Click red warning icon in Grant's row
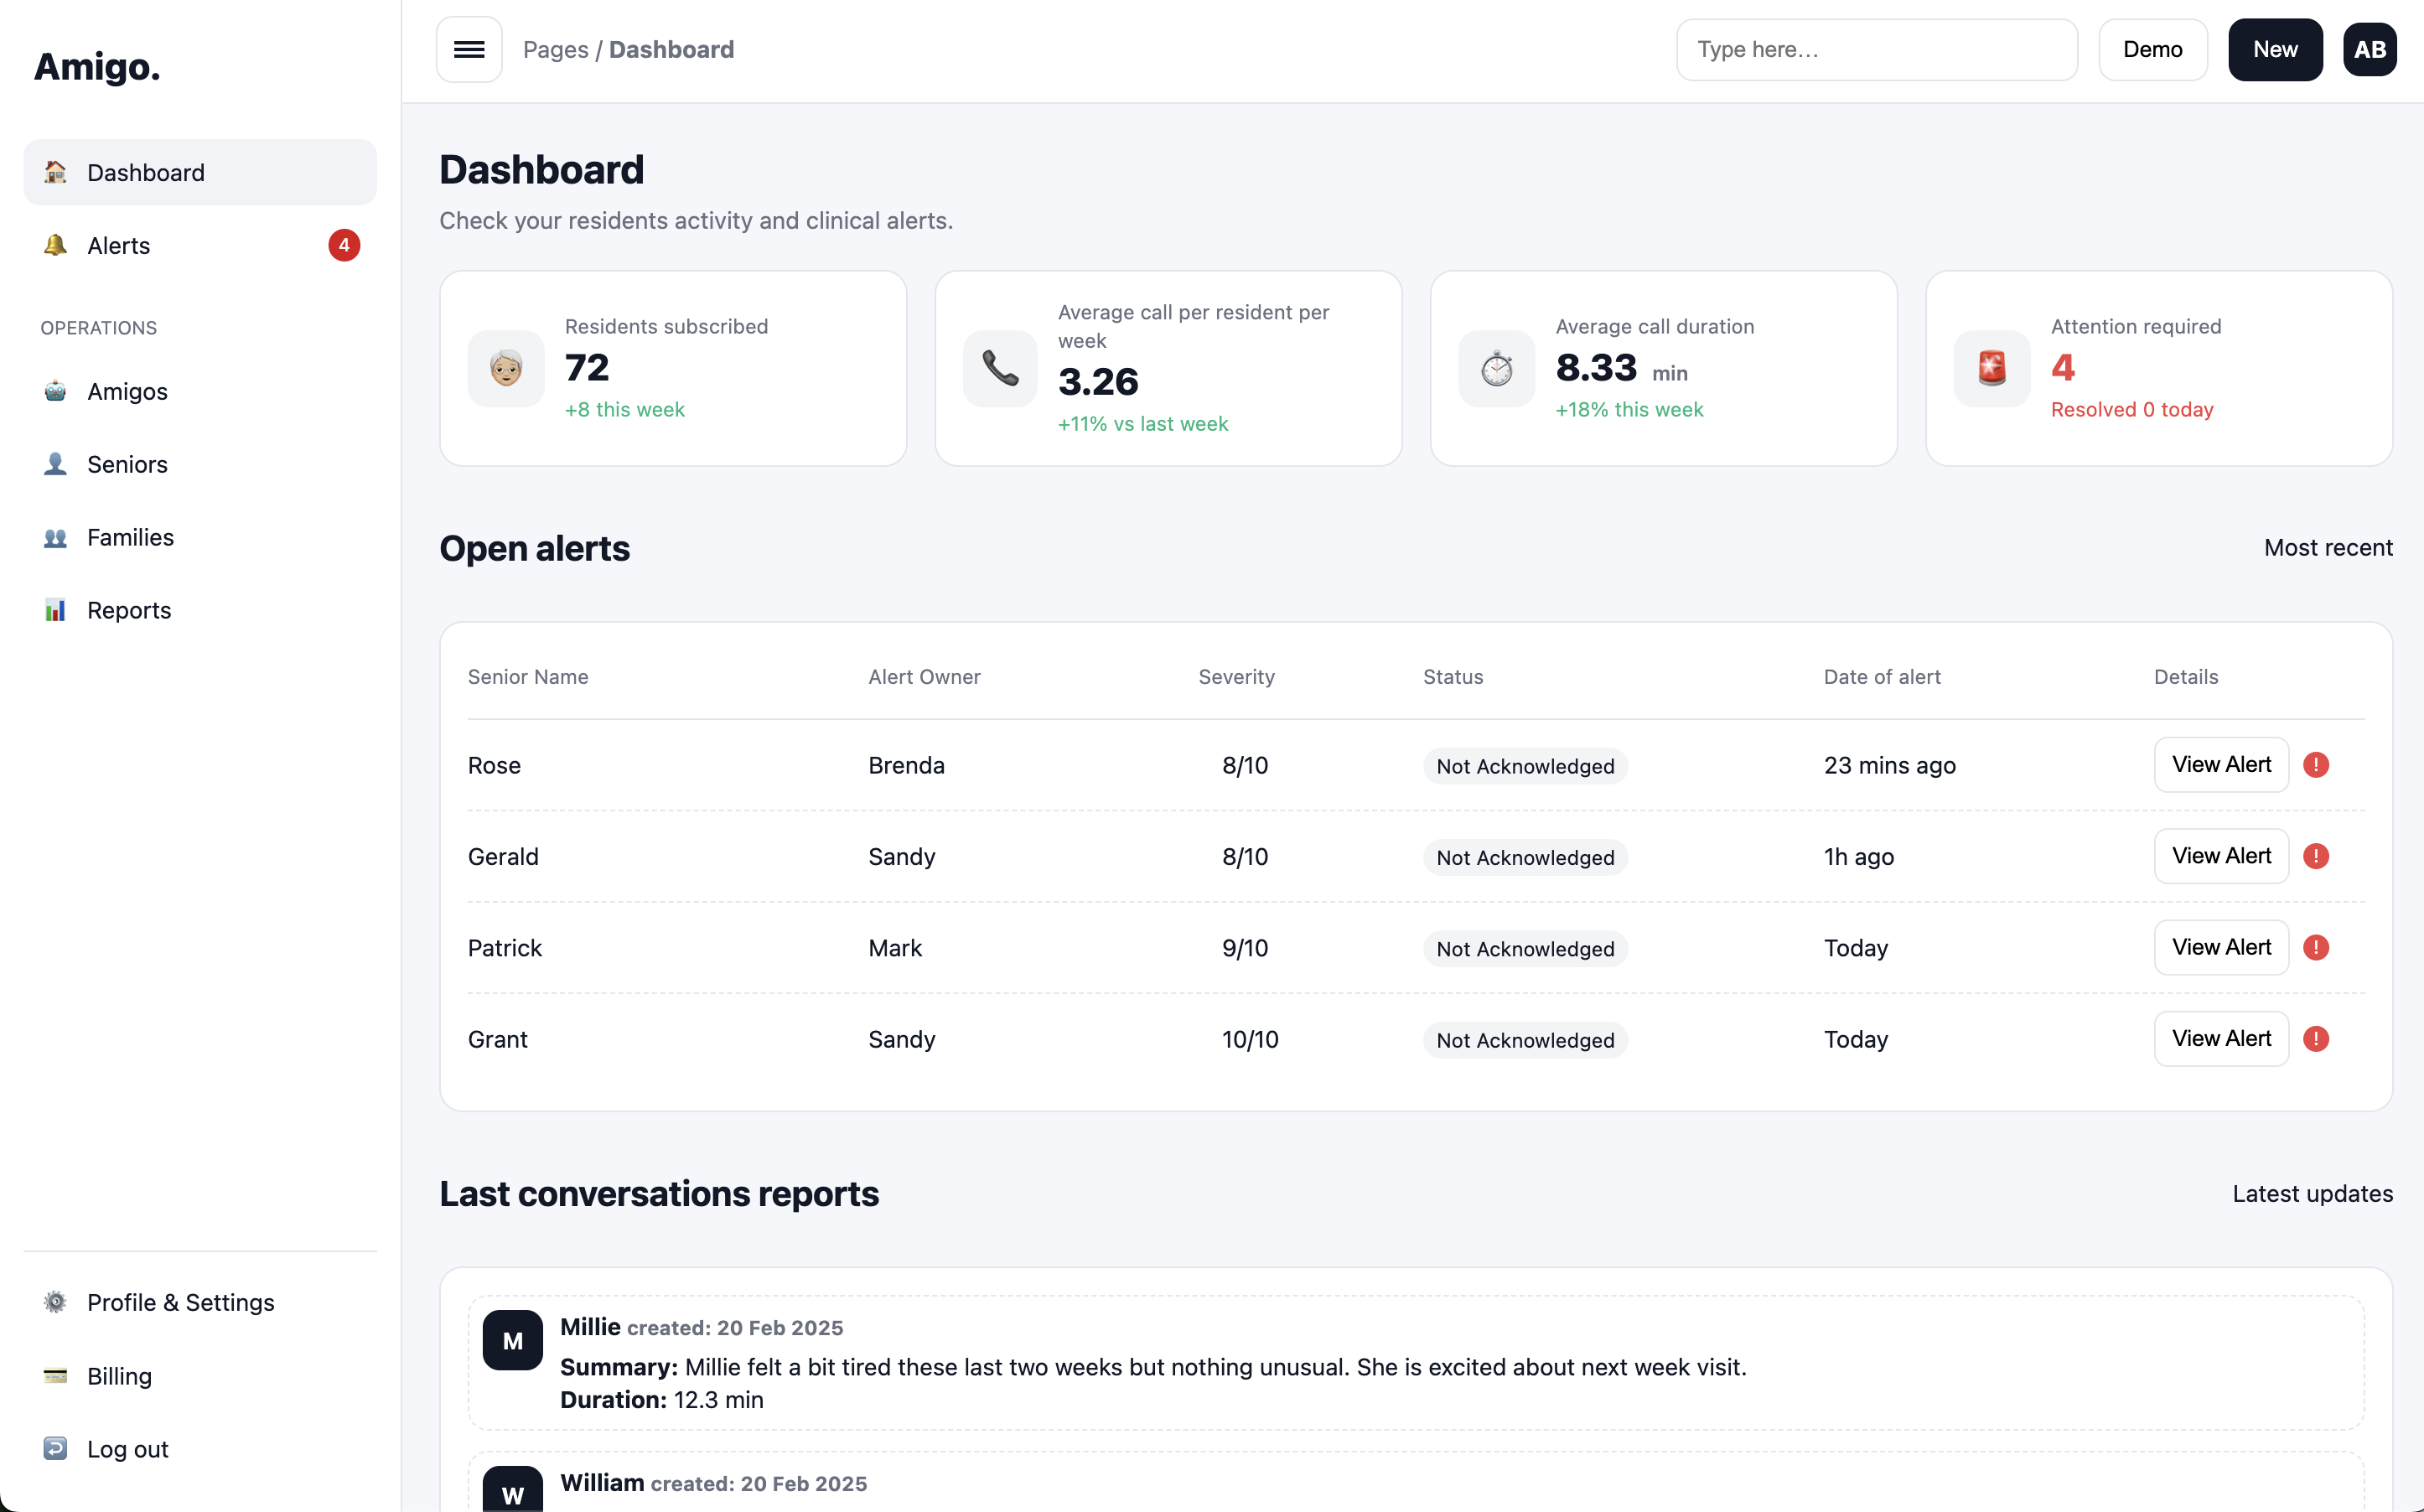 (2316, 1039)
